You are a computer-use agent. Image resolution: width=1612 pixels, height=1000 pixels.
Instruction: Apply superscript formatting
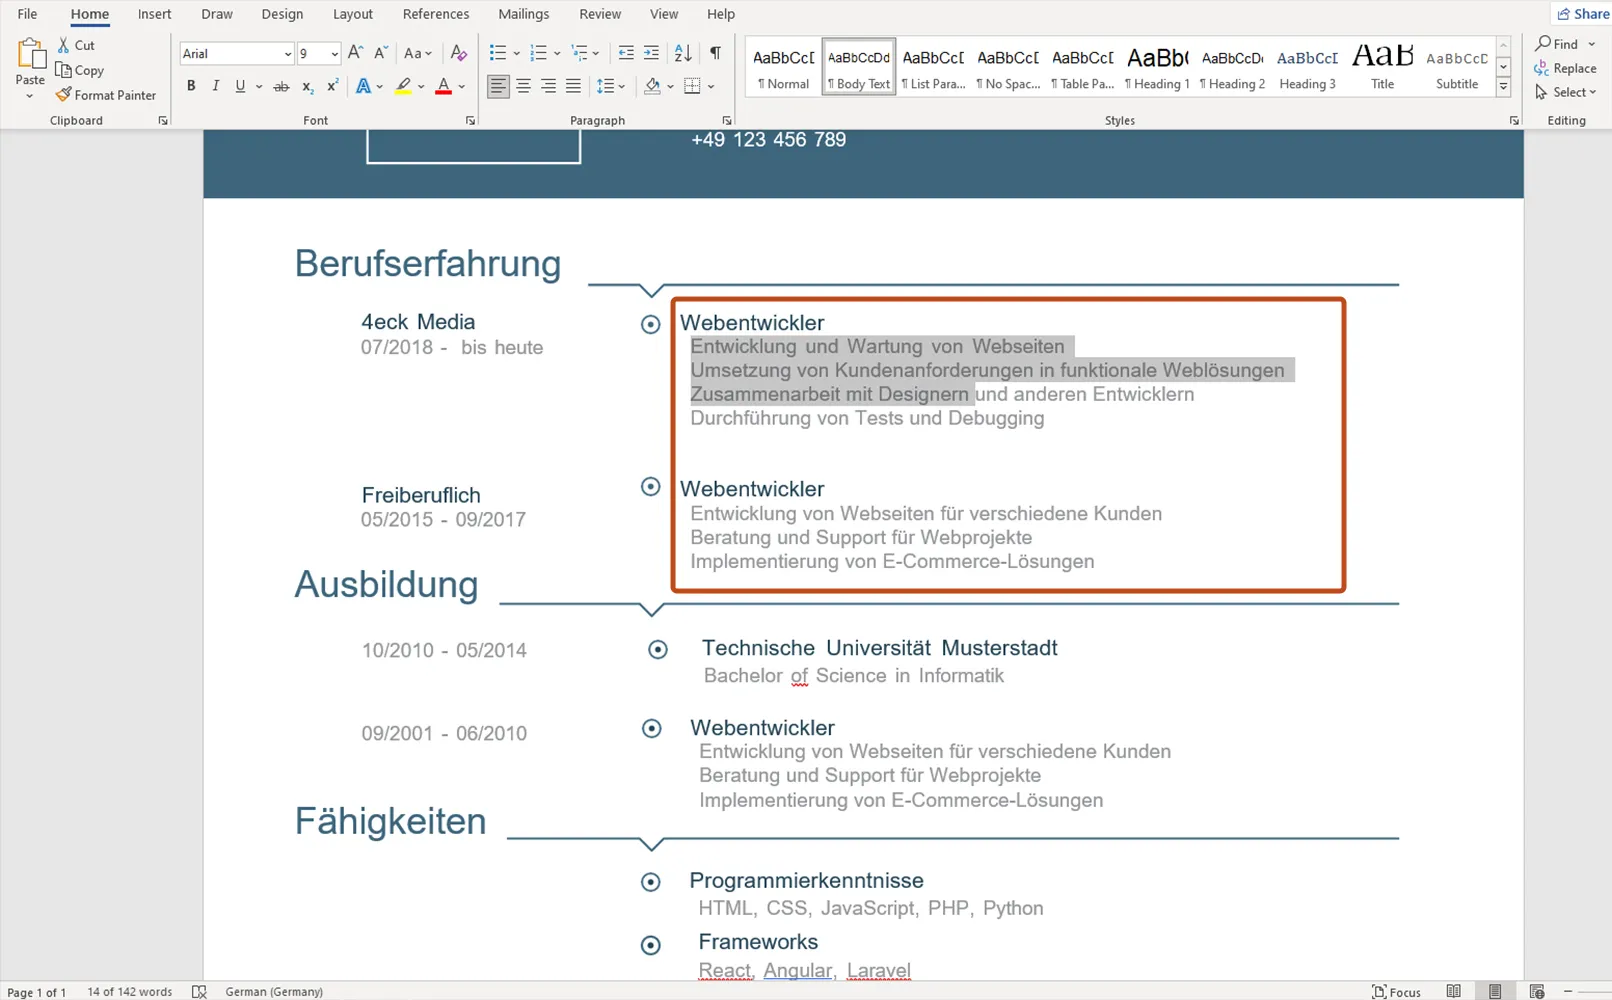[332, 86]
